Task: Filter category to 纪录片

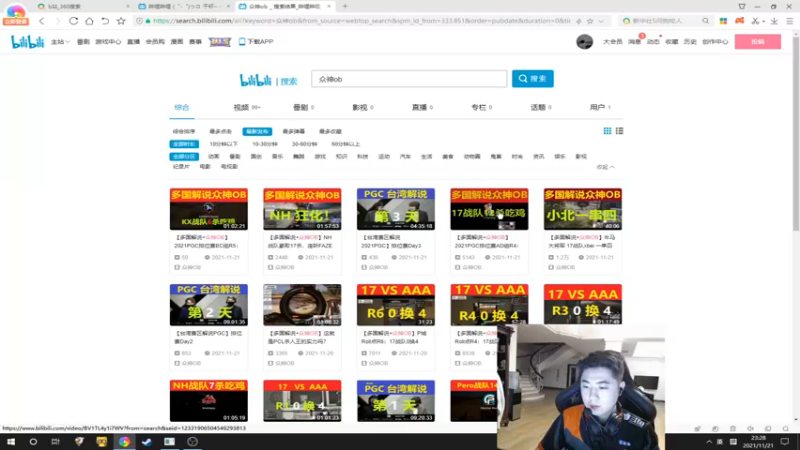Action: 181,167
